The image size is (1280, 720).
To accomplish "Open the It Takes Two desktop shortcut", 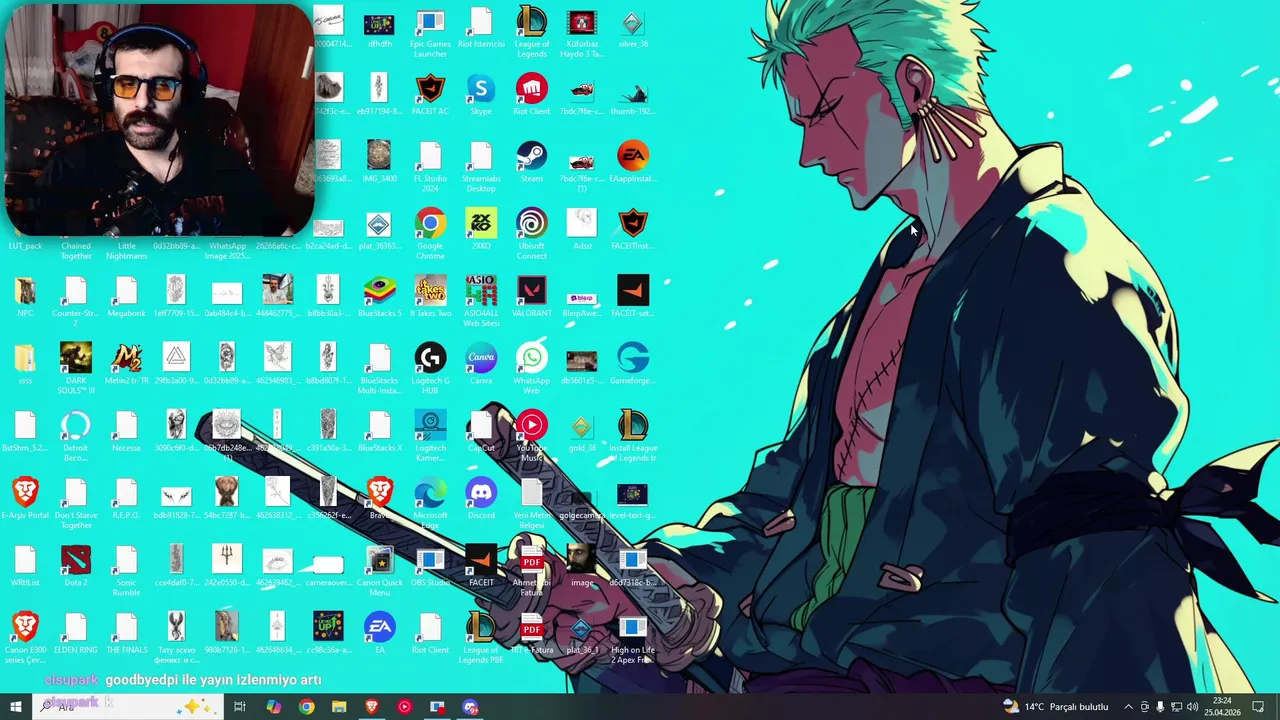I will point(430,297).
